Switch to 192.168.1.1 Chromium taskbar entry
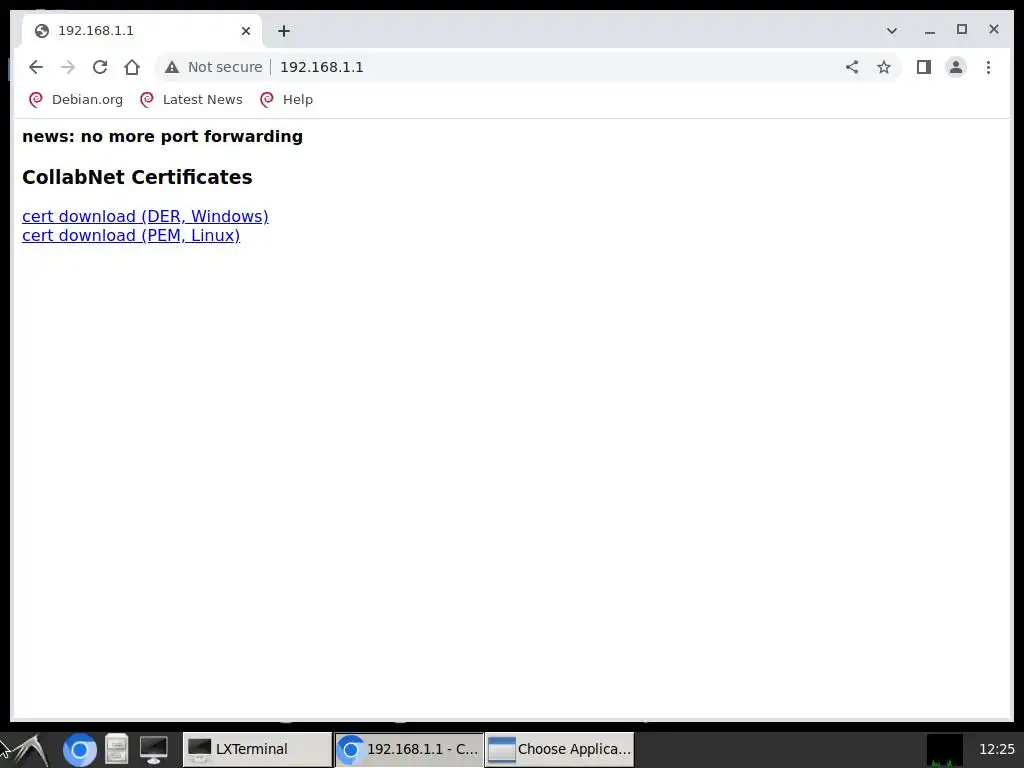 tap(409, 749)
